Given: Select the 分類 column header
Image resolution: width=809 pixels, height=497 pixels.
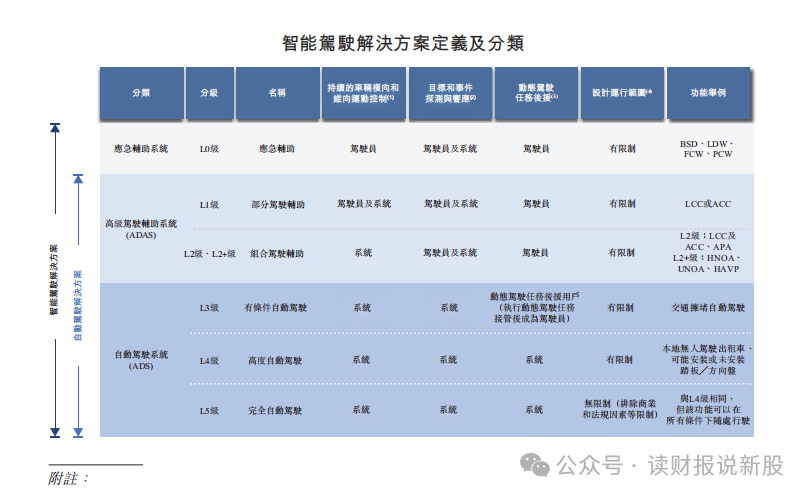Looking at the screenshot, I should point(141,93).
